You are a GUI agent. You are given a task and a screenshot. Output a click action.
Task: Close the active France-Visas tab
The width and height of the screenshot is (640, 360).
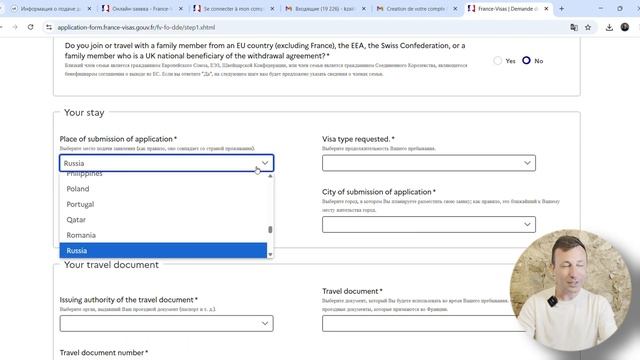coord(546,9)
